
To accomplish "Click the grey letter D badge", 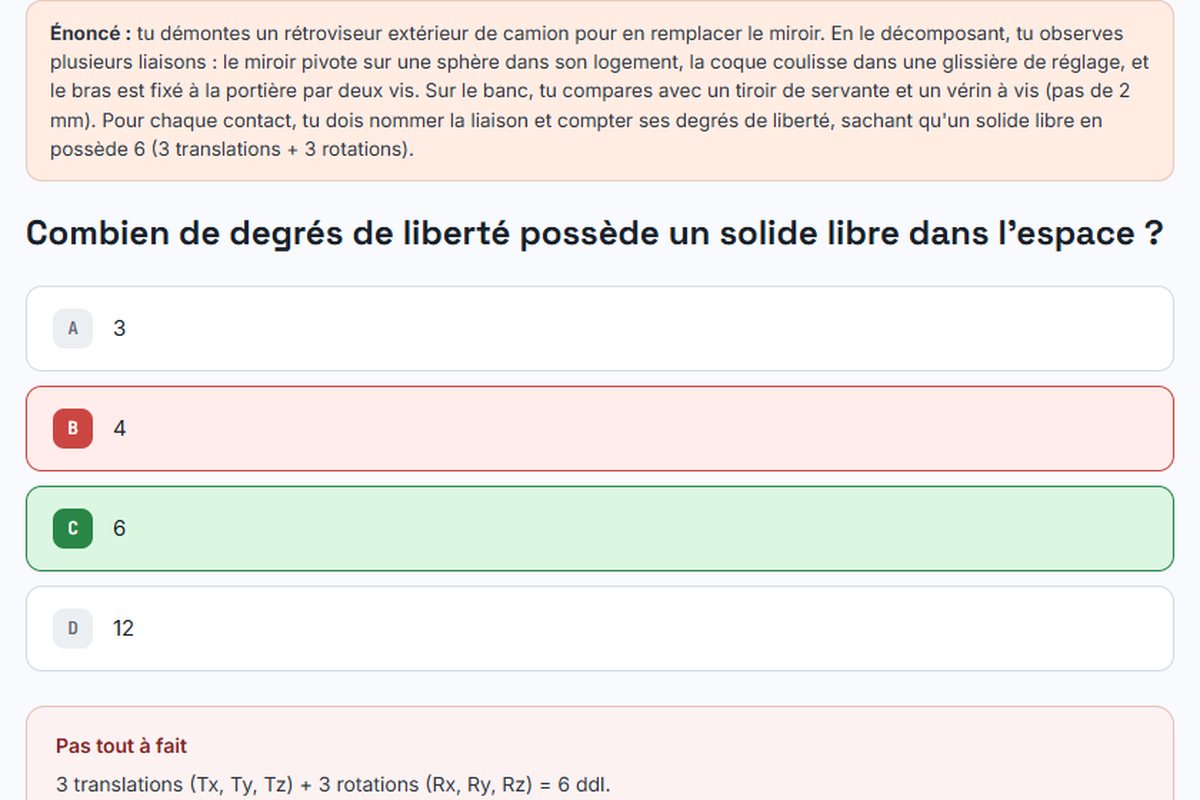I will coord(73,629).
